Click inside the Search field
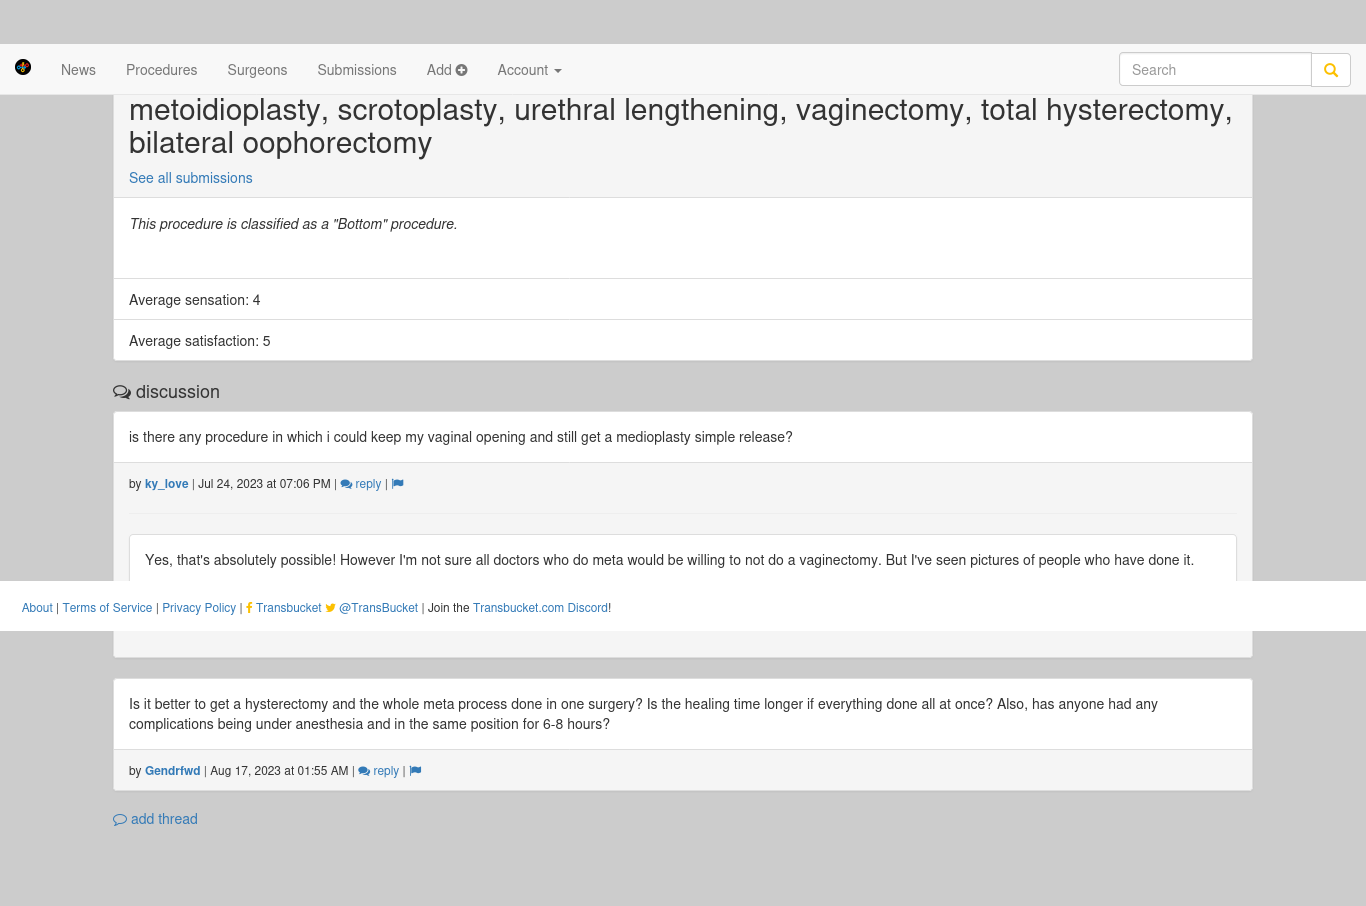Screen dimensions: 1366x906 1215,70
